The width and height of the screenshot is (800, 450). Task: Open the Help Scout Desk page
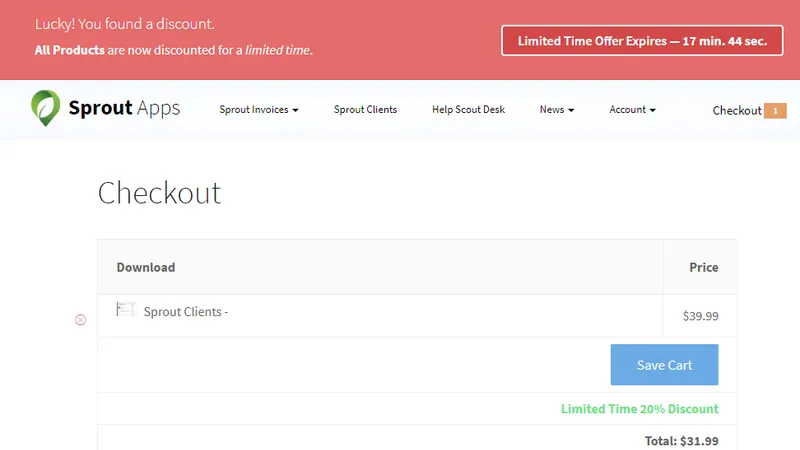coord(468,110)
